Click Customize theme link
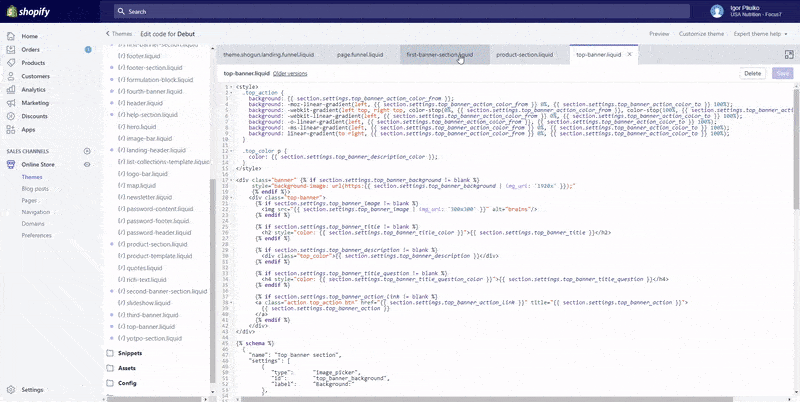This screenshot has height=402, width=800. [701, 34]
